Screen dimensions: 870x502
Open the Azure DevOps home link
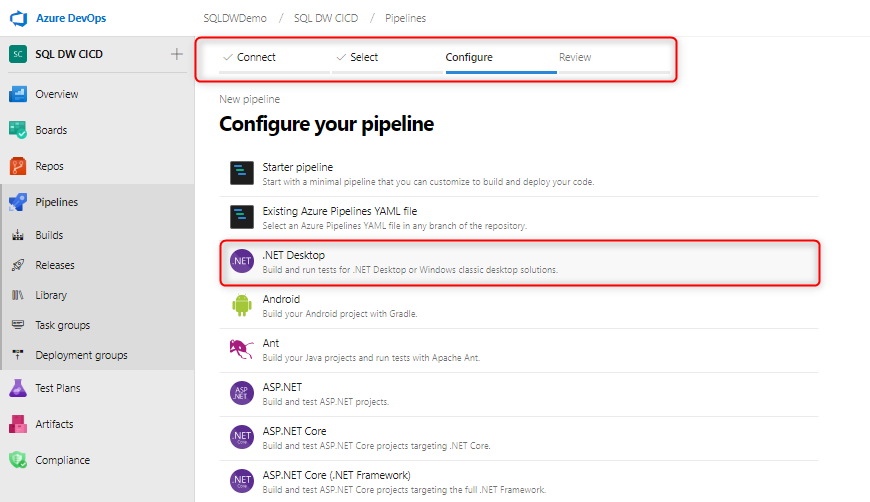coord(71,18)
